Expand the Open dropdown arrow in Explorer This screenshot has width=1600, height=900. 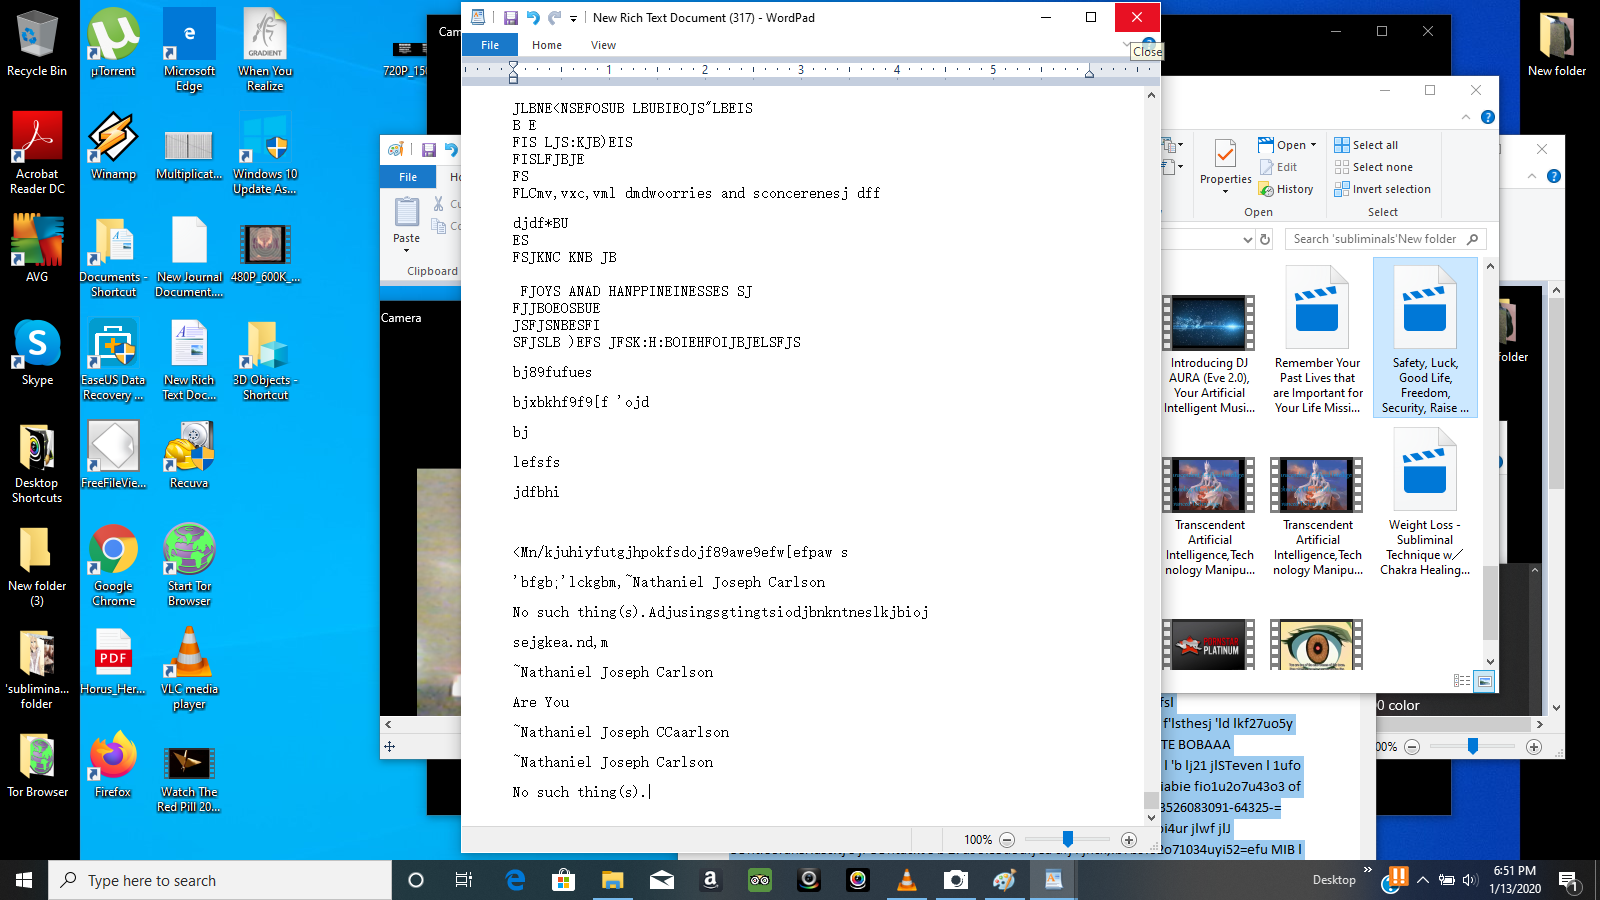1313,145
